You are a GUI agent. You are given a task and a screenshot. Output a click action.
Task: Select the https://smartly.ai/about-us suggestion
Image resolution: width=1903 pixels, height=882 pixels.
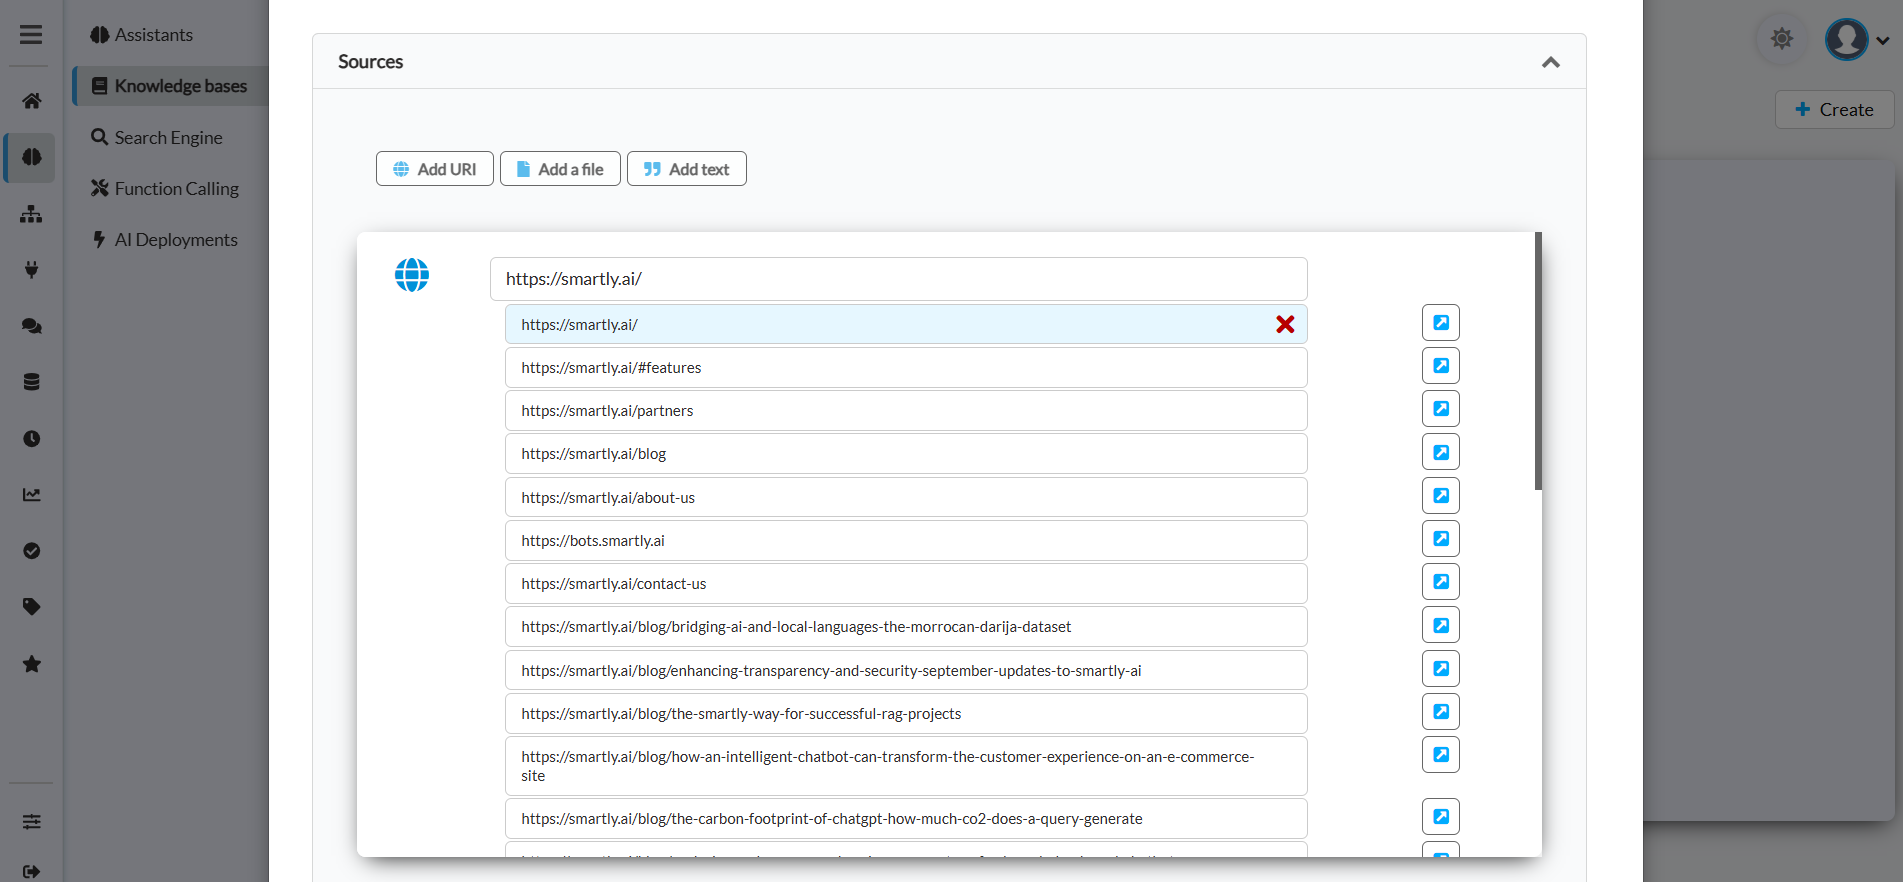pos(906,497)
